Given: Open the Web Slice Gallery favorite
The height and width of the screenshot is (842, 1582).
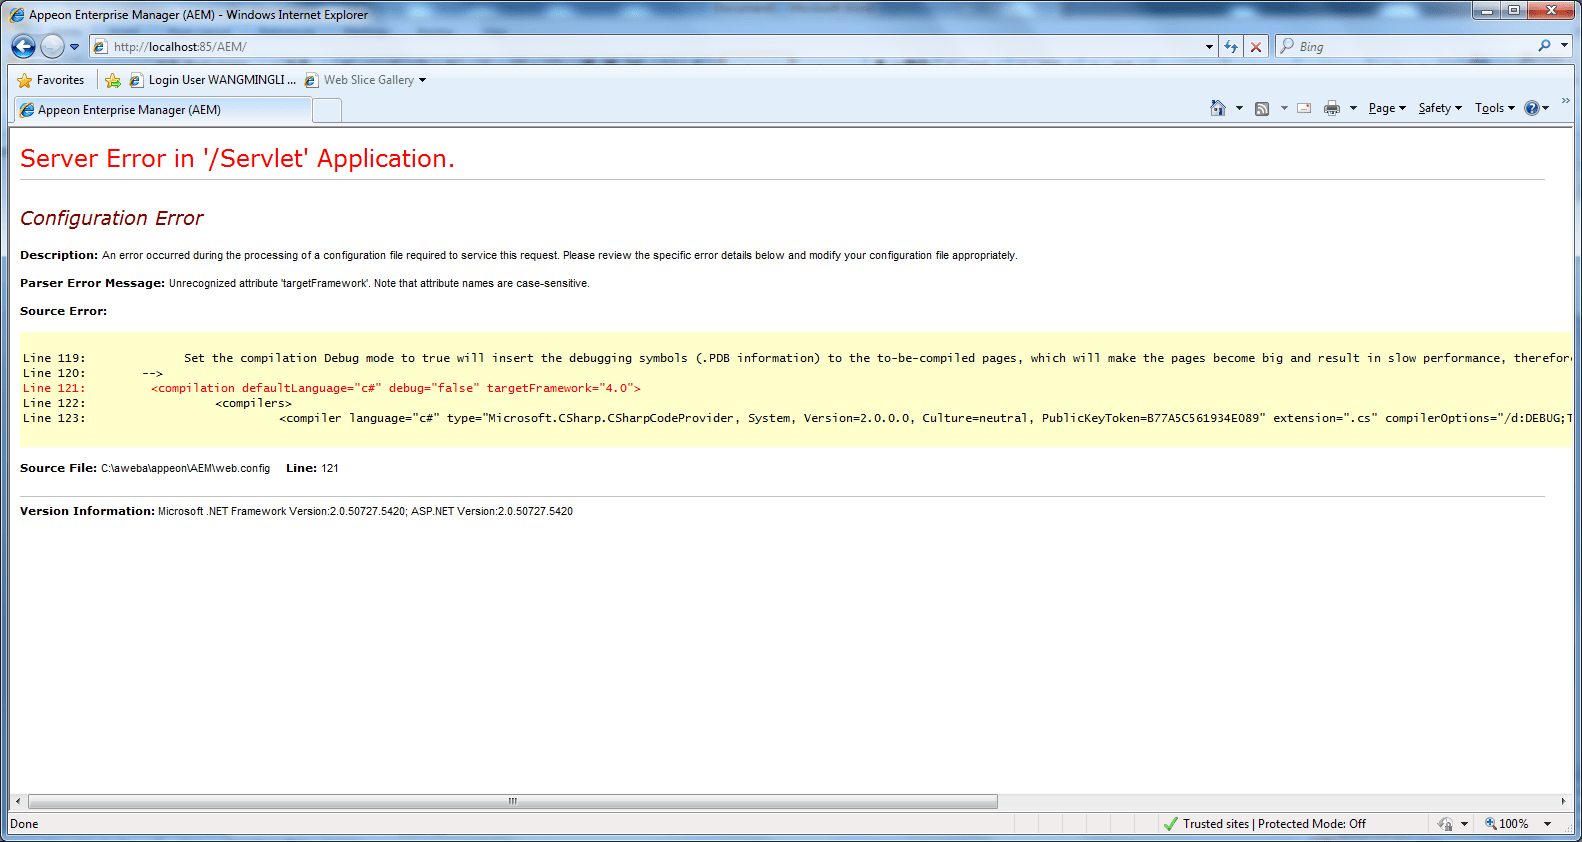Looking at the screenshot, I should [365, 80].
